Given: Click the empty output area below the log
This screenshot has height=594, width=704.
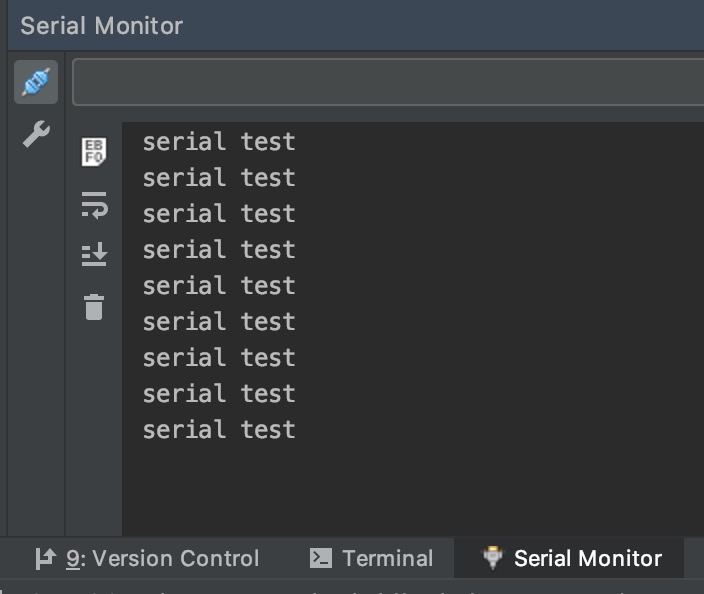Looking at the screenshot, I should tap(413, 489).
